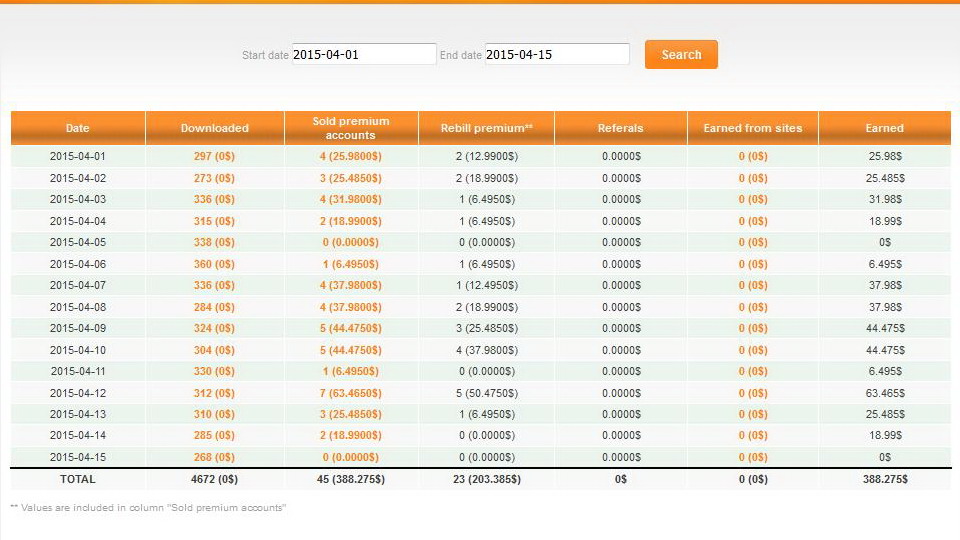Image resolution: width=960 pixels, height=540 pixels.
Task: Click the End date input field
Action: point(557,55)
